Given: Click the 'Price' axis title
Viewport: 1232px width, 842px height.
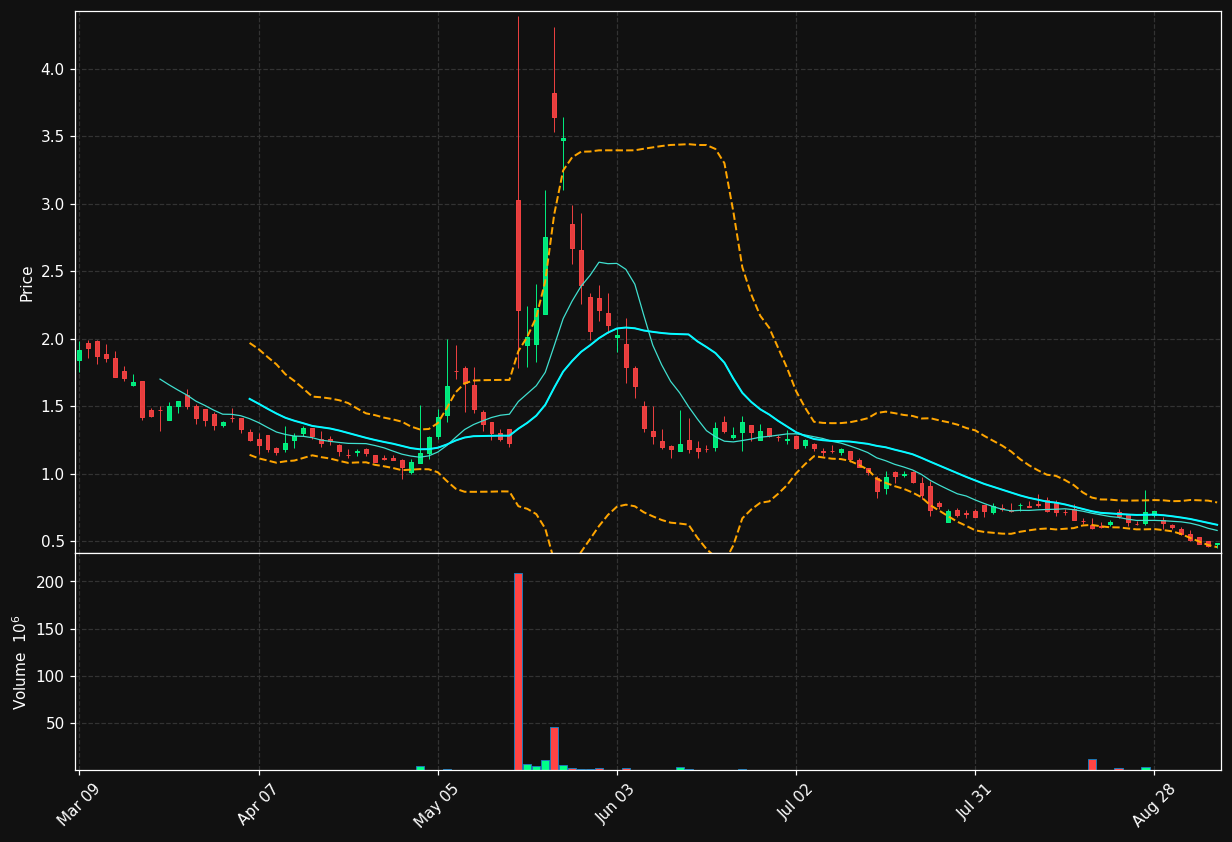Looking at the screenshot, I should 27,283.
